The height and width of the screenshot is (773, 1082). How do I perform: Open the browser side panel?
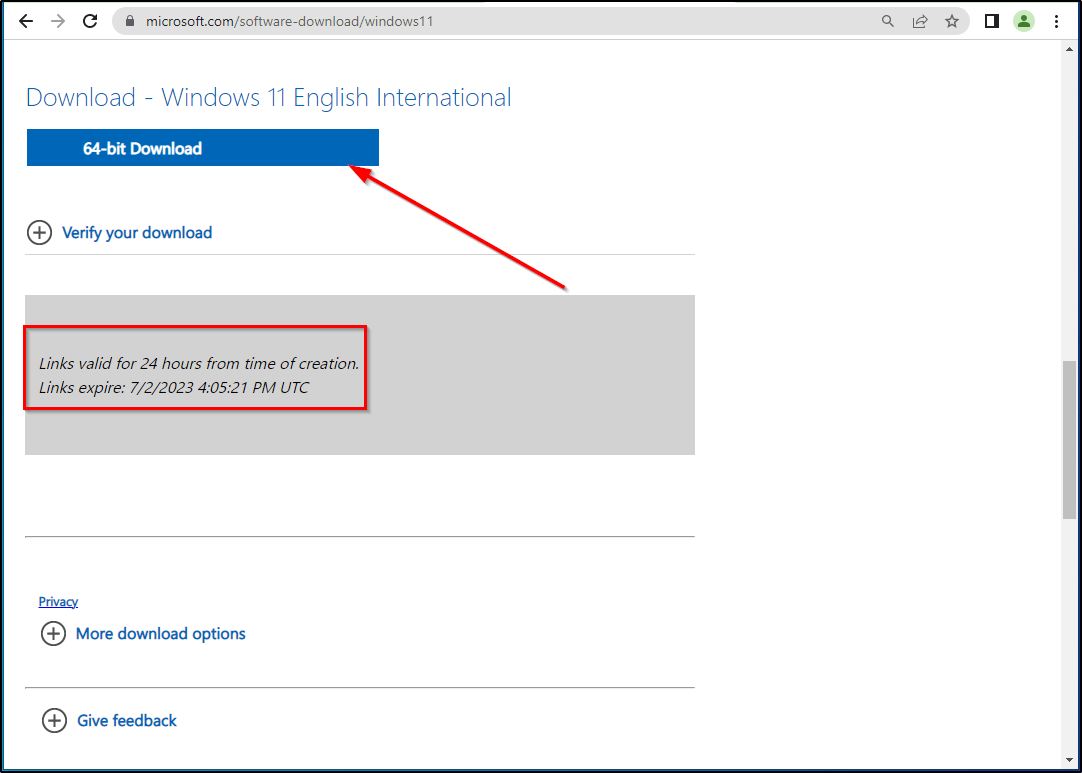tap(992, 21)
